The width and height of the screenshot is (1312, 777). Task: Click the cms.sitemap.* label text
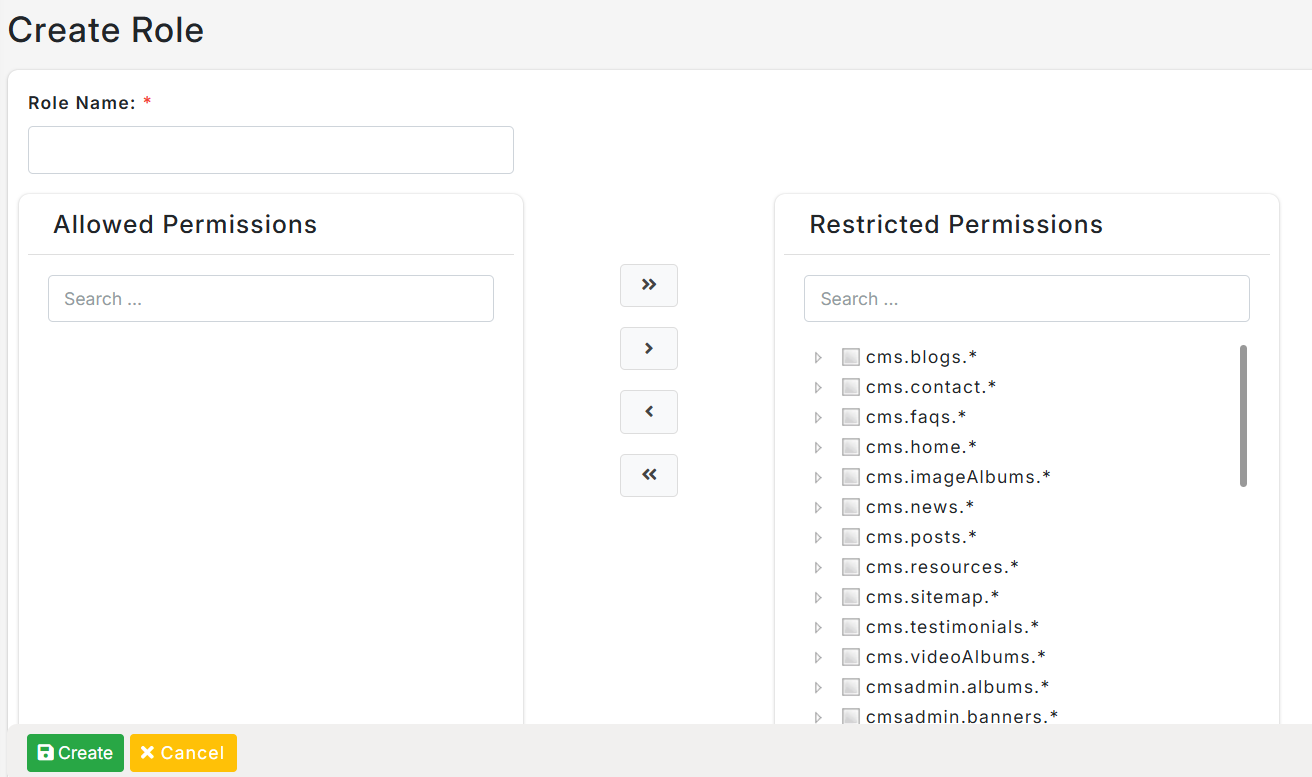pos(933,597)
